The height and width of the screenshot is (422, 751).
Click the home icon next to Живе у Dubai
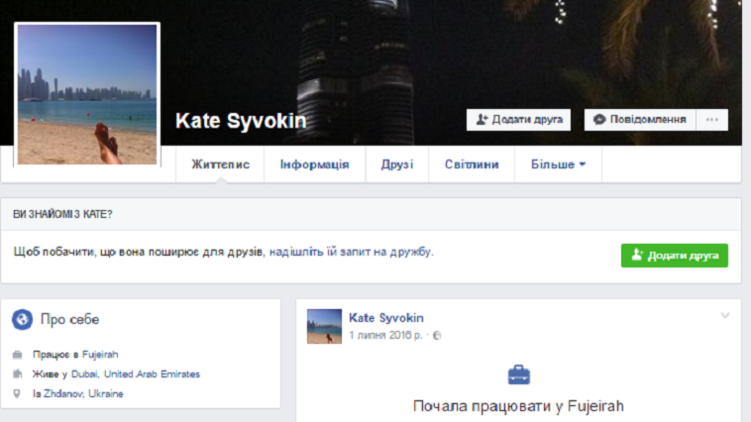pyautogui.click(x=18, y=374)
